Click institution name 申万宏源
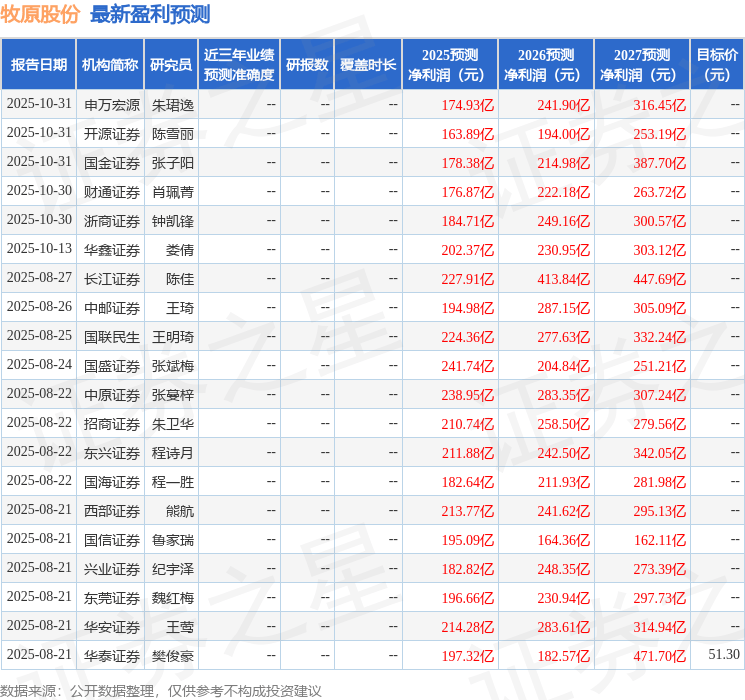745x700 pixels. click(x=112, y=105)
